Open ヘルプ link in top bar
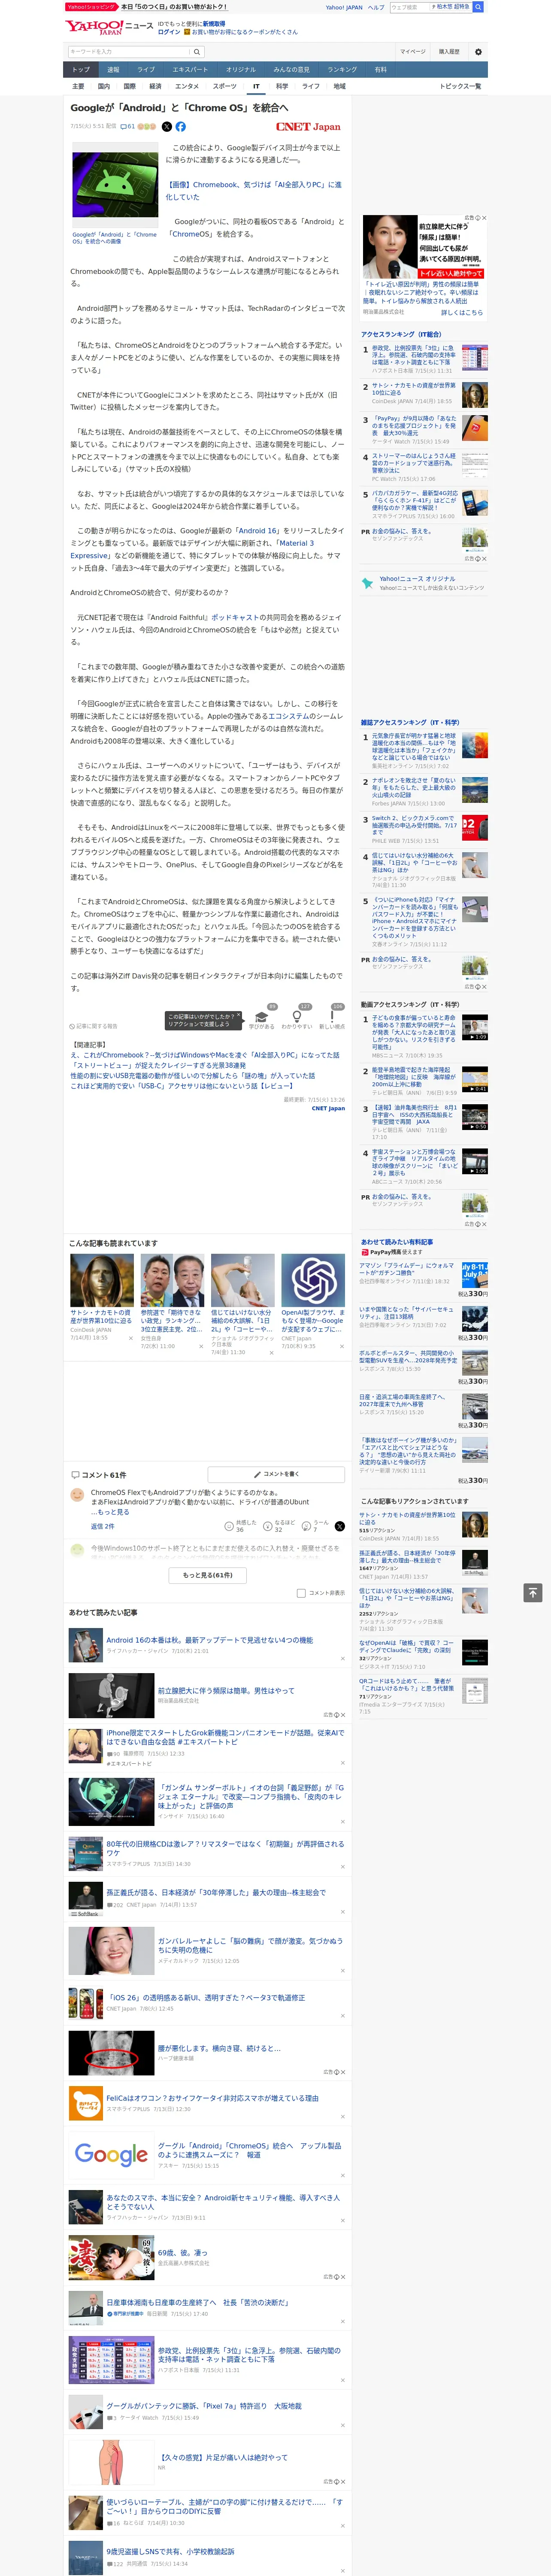Image resolution: width=551 pixels, height=2576 pixels. click(376, 7)
